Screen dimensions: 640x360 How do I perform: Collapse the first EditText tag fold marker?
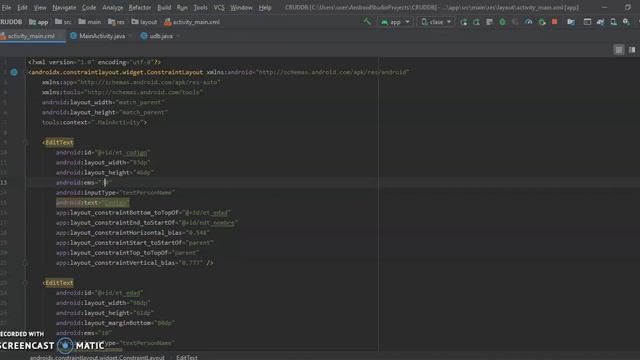[x=25, y=142]
